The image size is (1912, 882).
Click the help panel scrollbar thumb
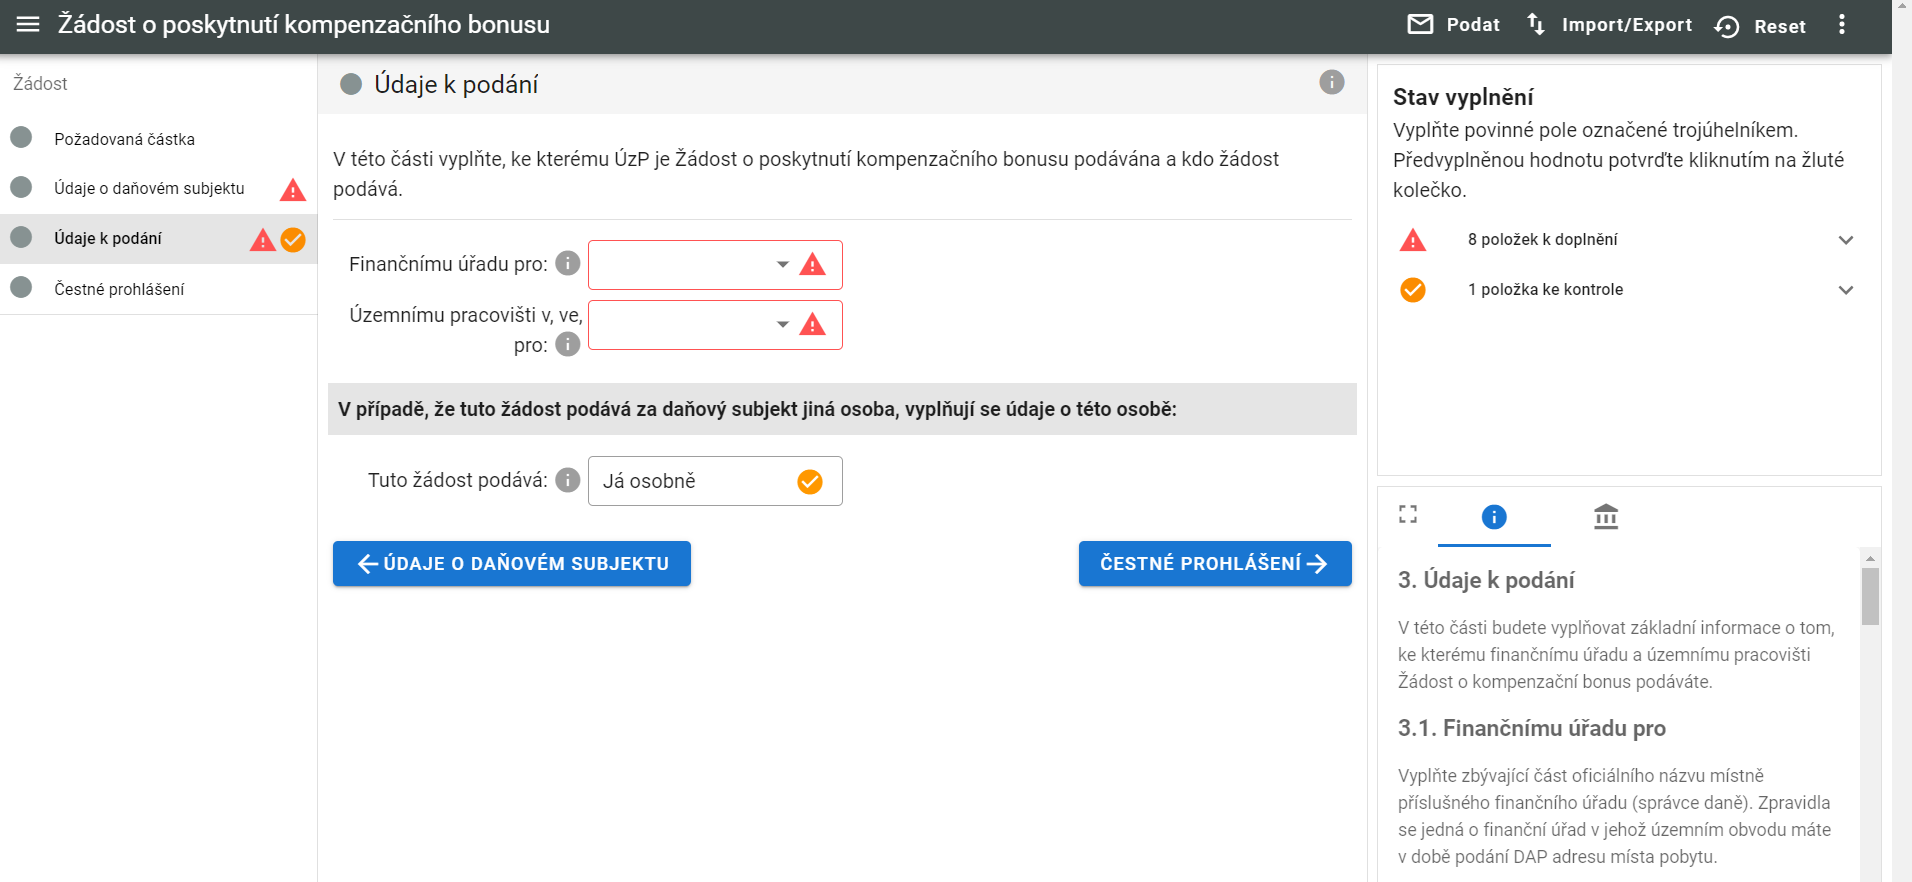1870,596
